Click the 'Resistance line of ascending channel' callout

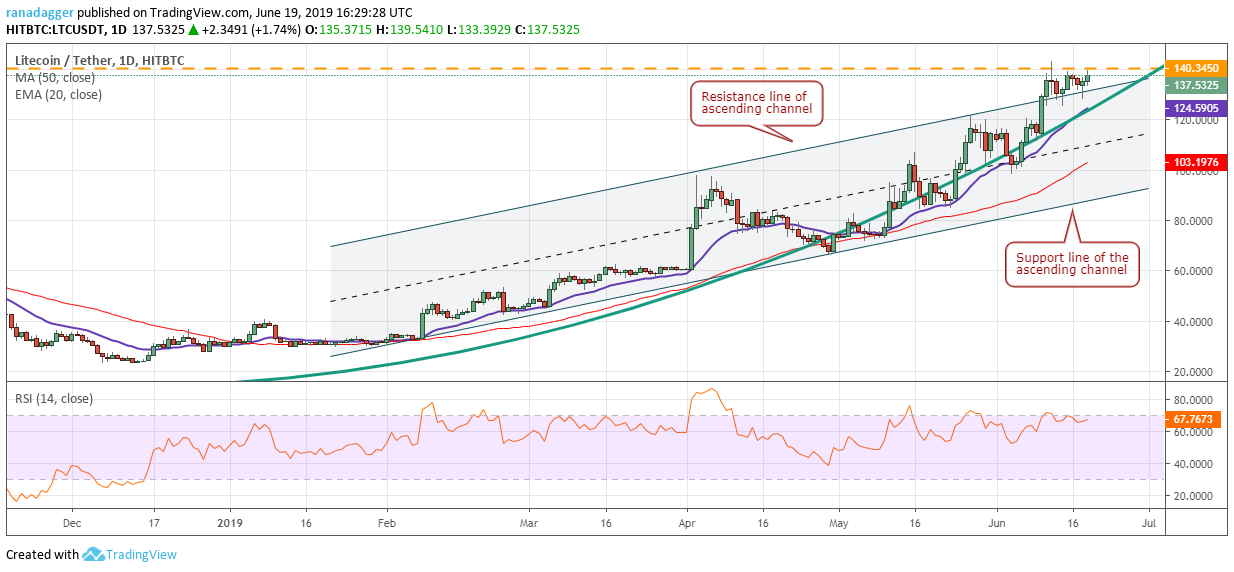tap(757, 104)
